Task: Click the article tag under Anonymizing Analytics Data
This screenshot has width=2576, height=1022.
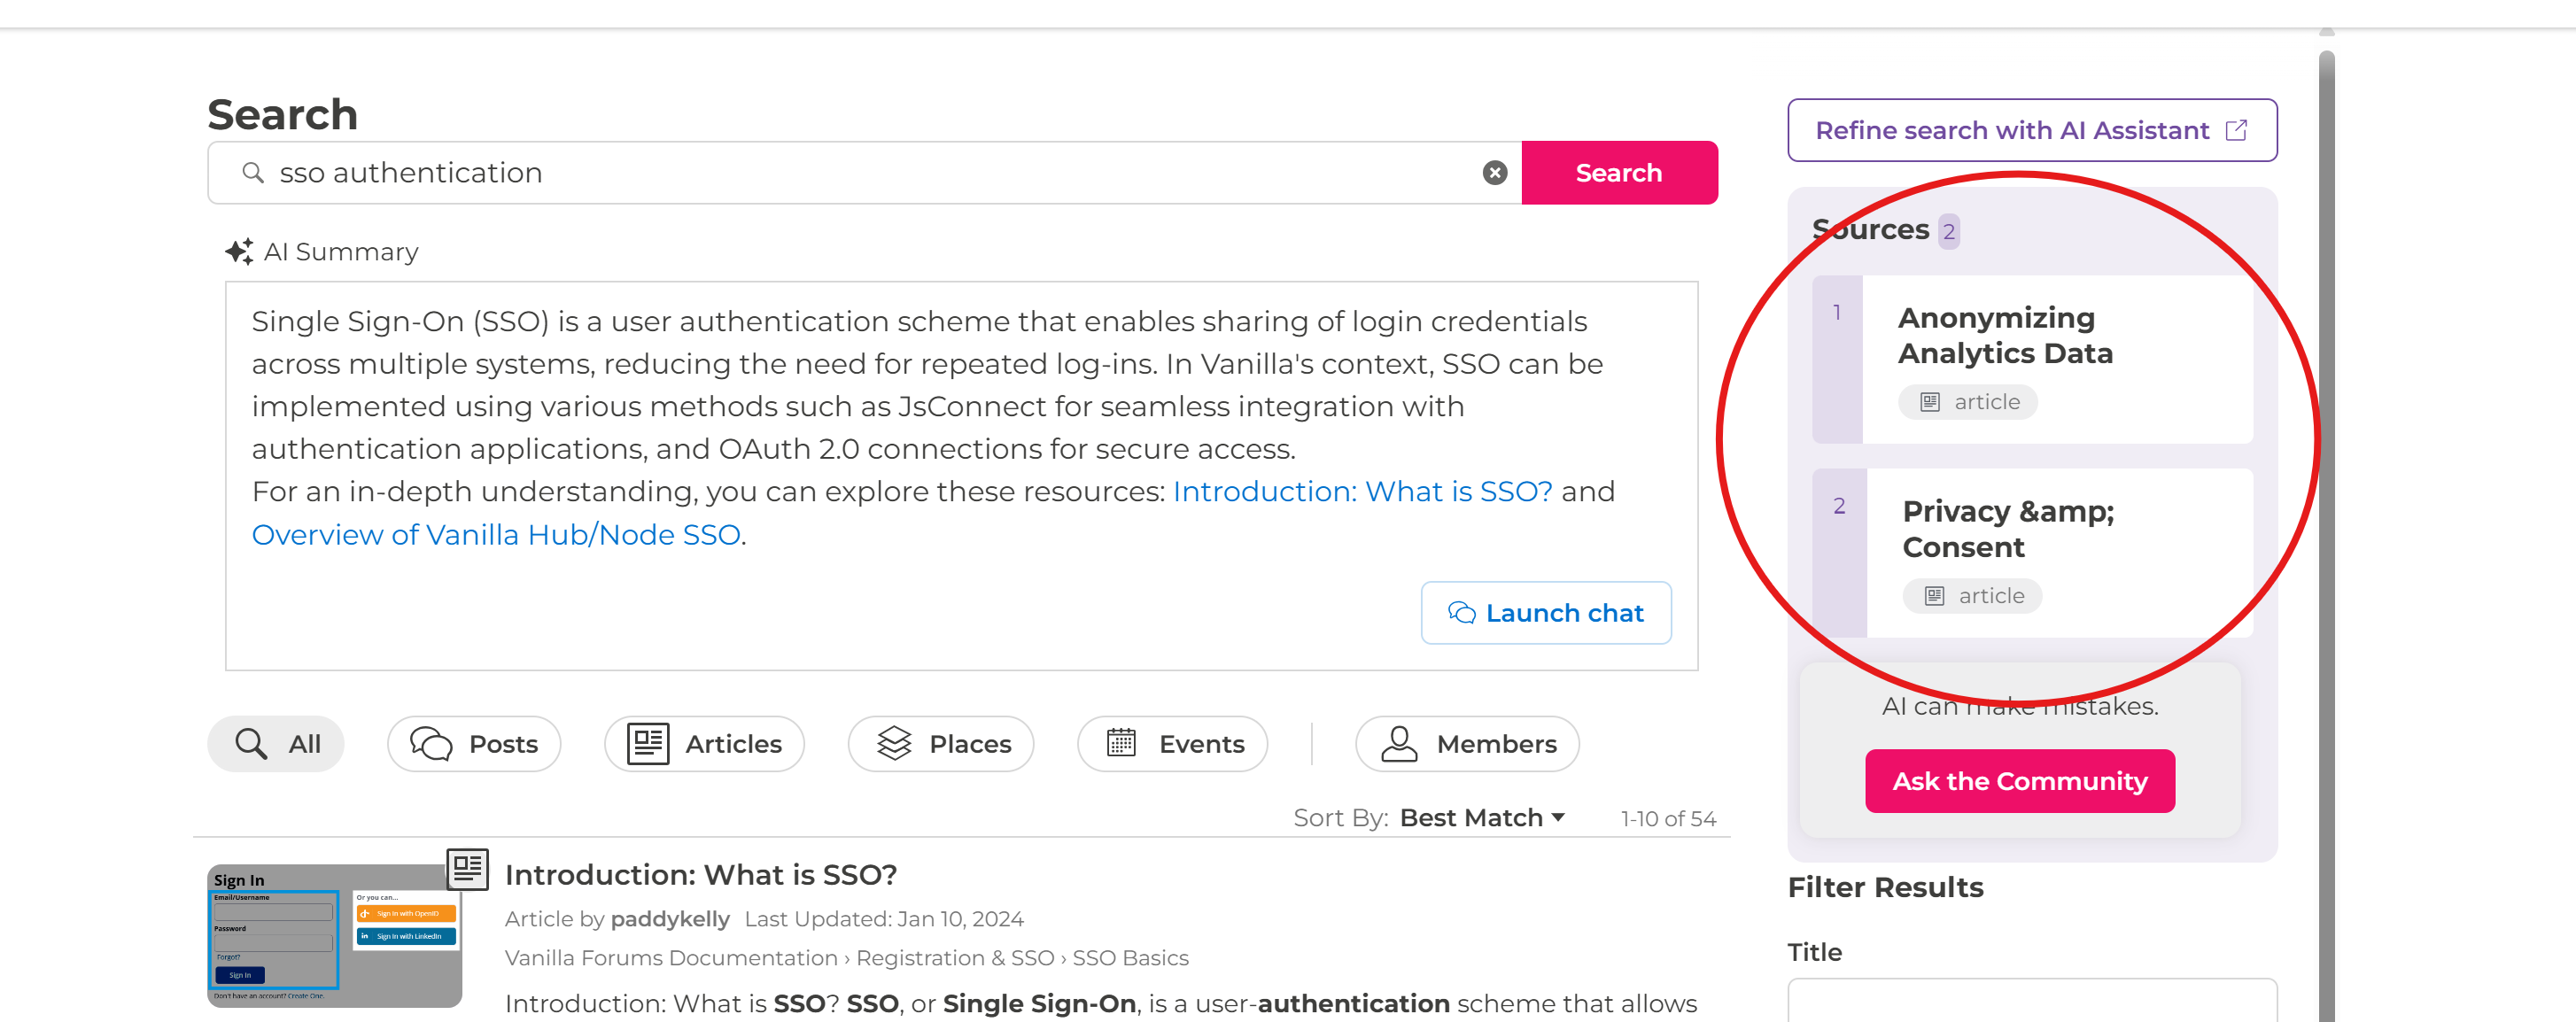Action: [1967, 402]
